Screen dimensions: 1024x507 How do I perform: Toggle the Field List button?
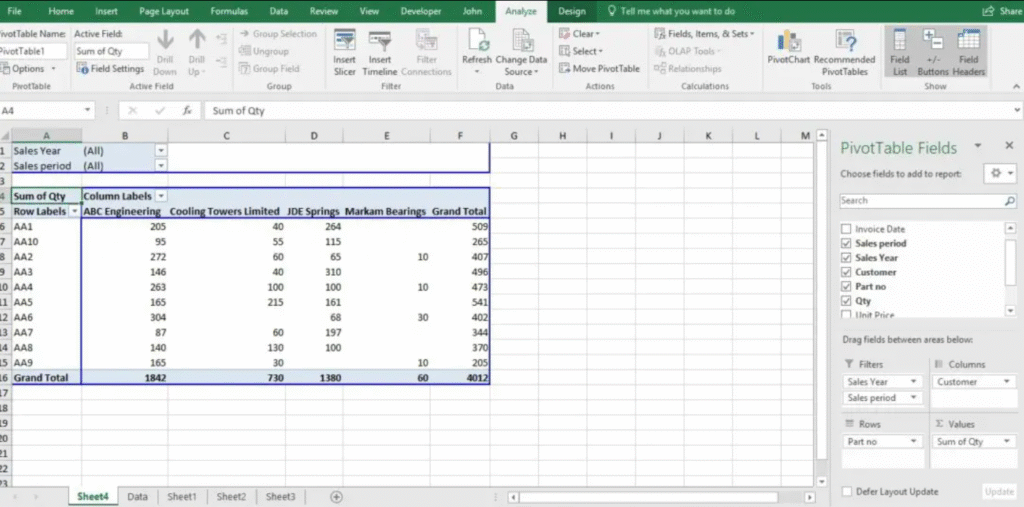coord(900,53)
